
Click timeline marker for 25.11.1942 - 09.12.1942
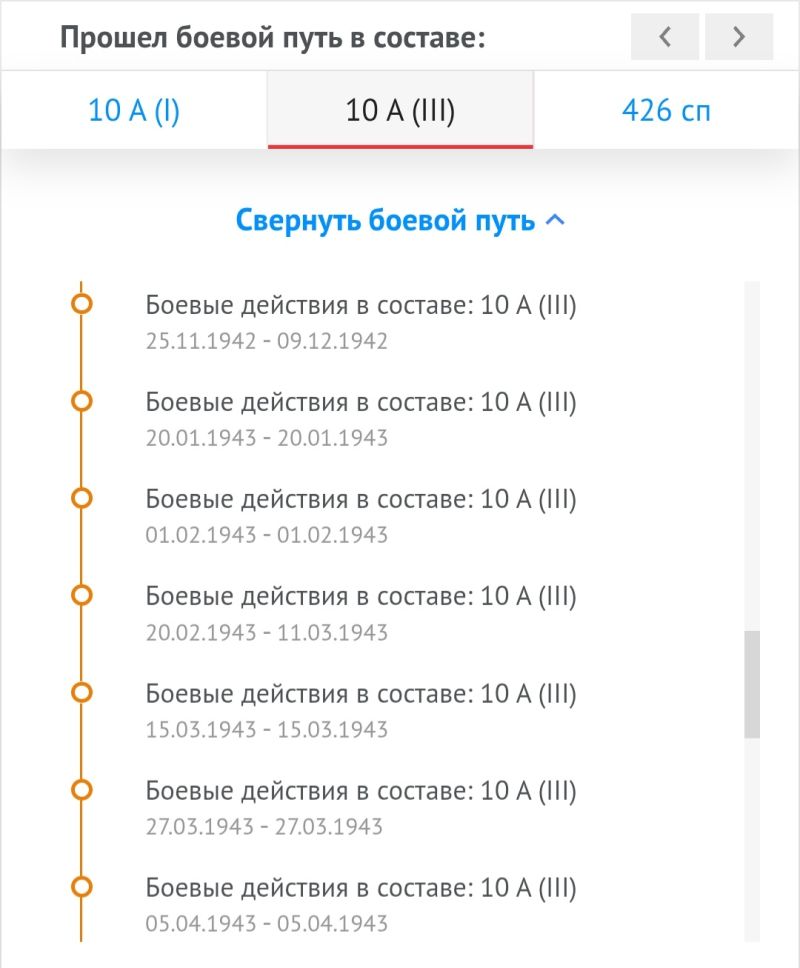(81, 304)
